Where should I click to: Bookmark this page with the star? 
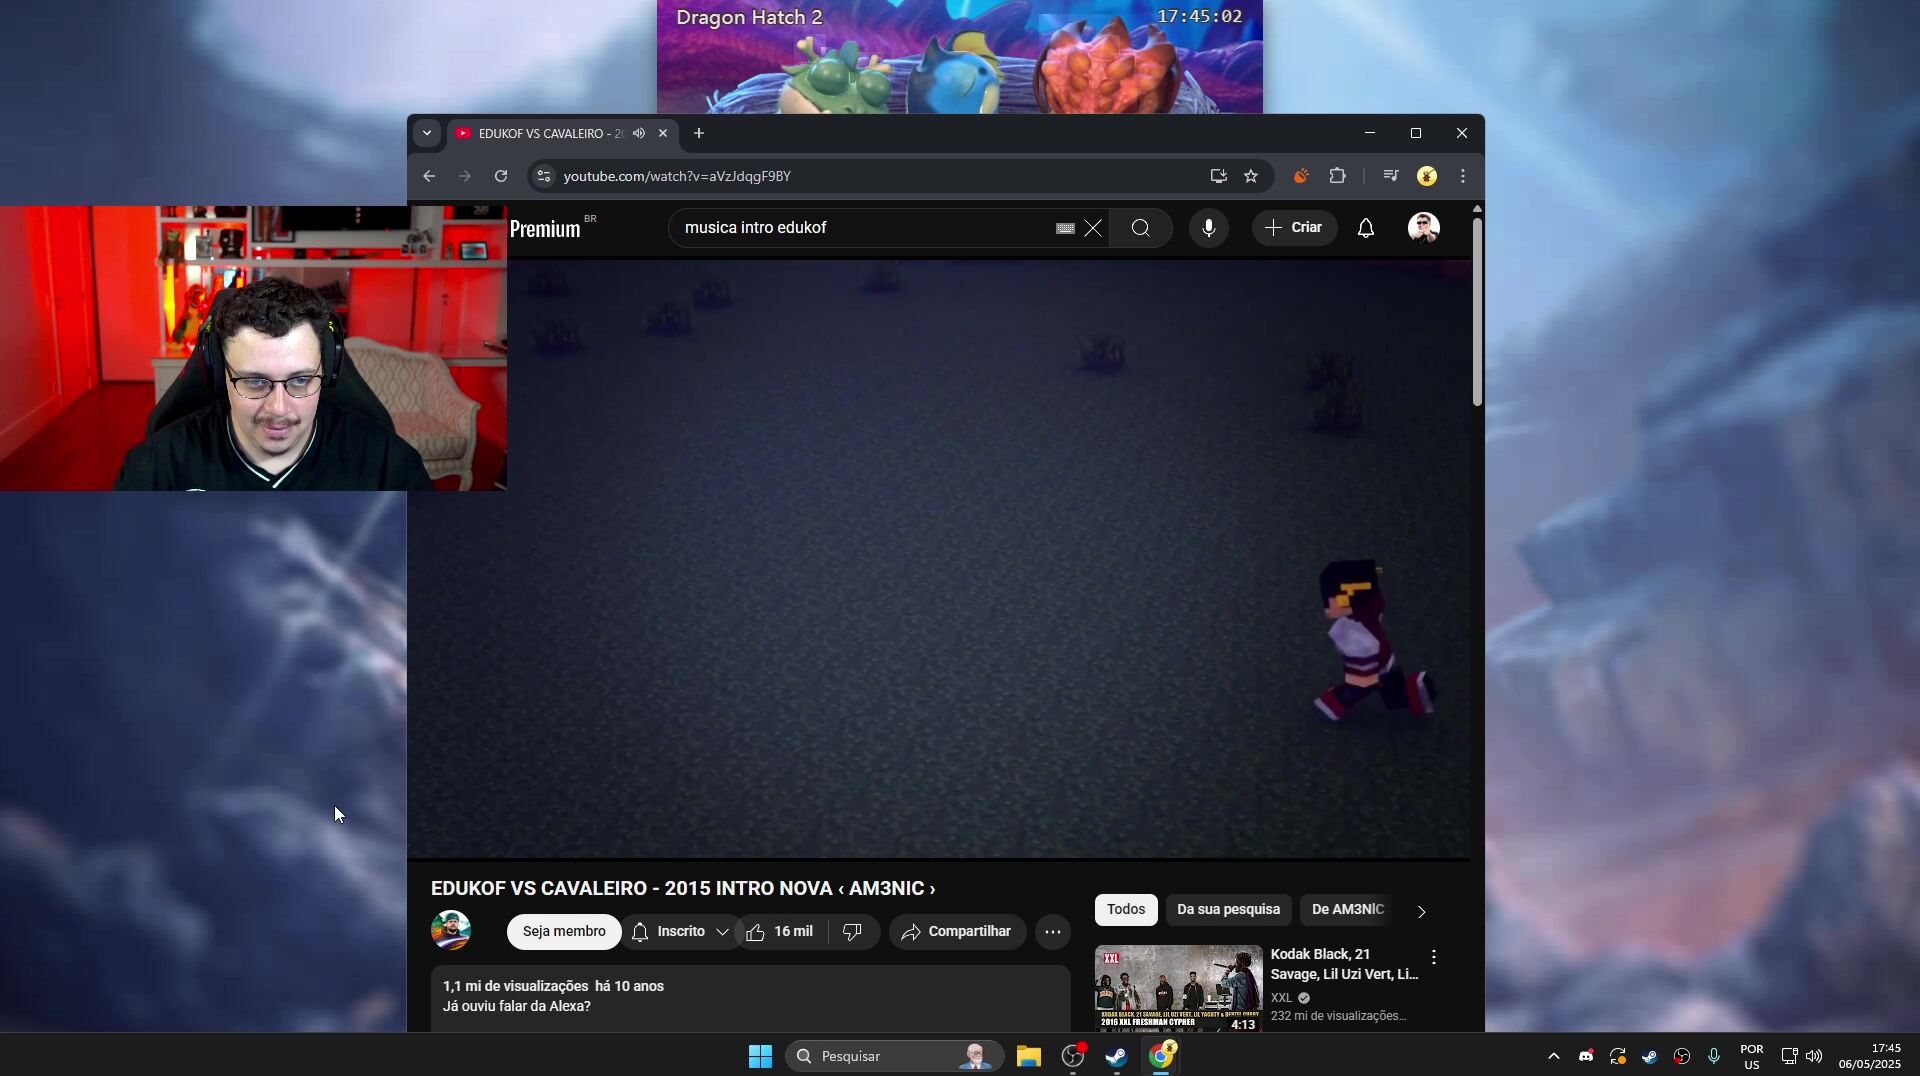click(1251, 176)
